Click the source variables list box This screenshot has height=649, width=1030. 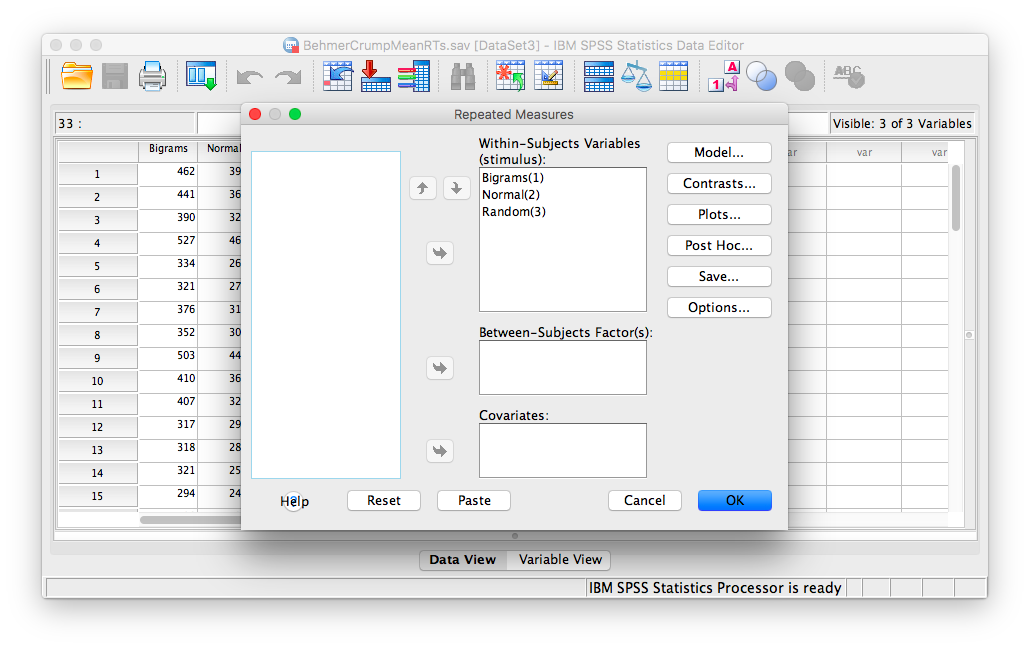tap(326, 315)
